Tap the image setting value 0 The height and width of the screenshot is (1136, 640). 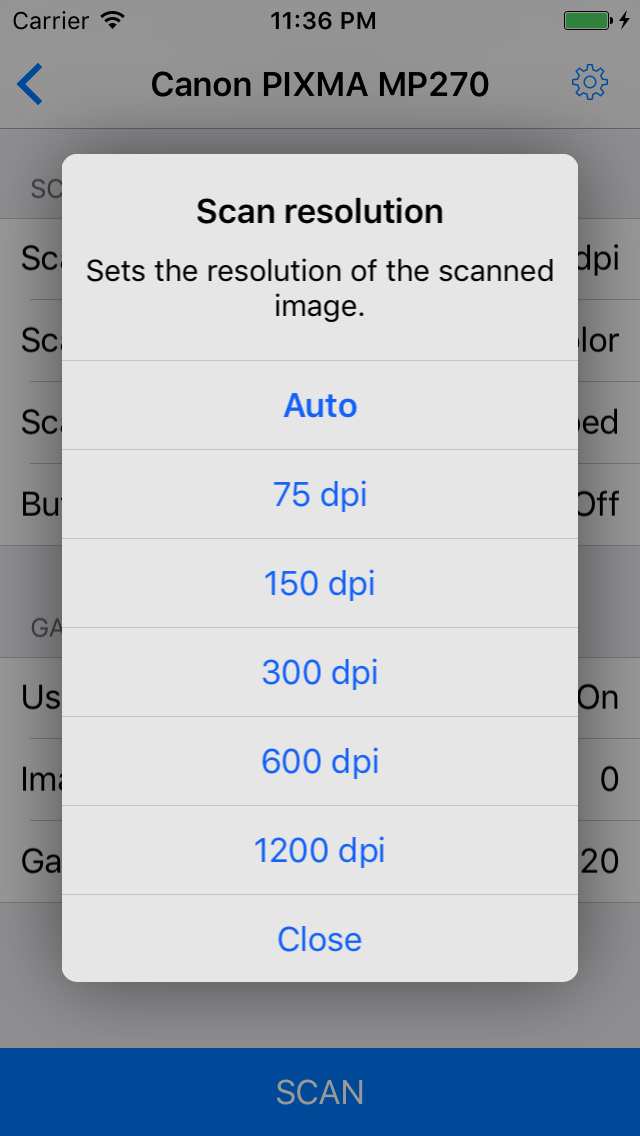(x=609, y=779)
